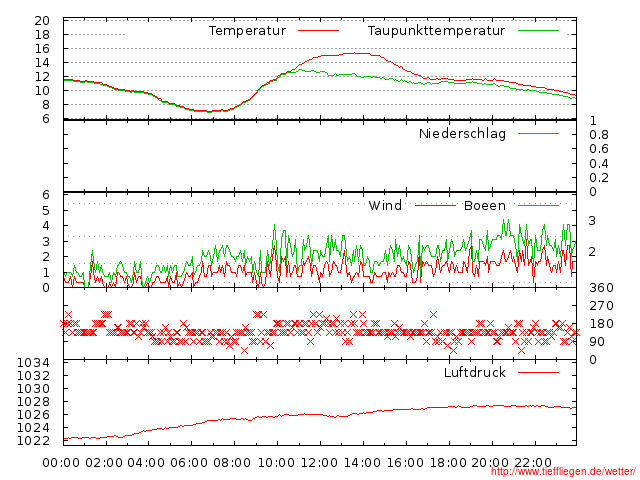Viewport: 640px width, 480px height.
Task: Click the red Wind legend line
Action: coord(435,205)
